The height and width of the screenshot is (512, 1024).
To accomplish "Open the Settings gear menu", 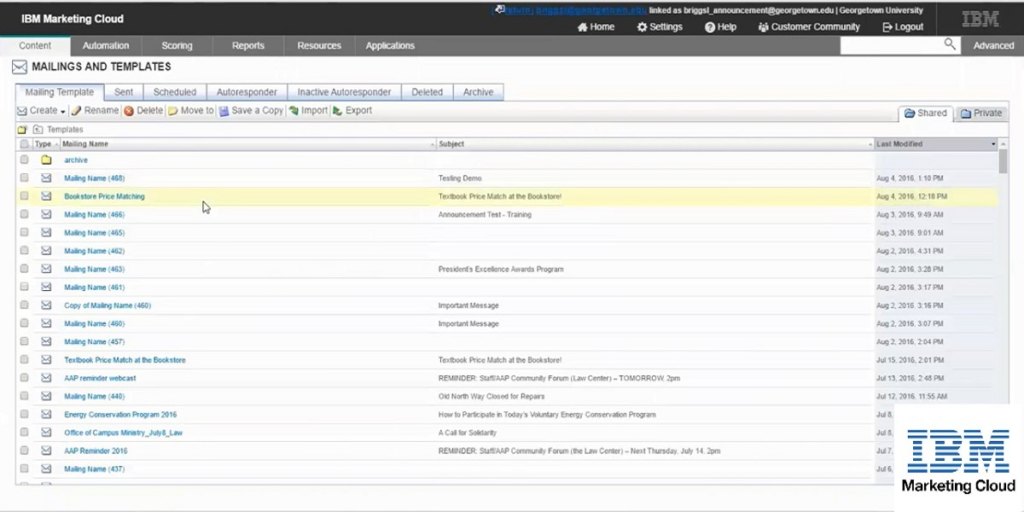I will [660, 27].
